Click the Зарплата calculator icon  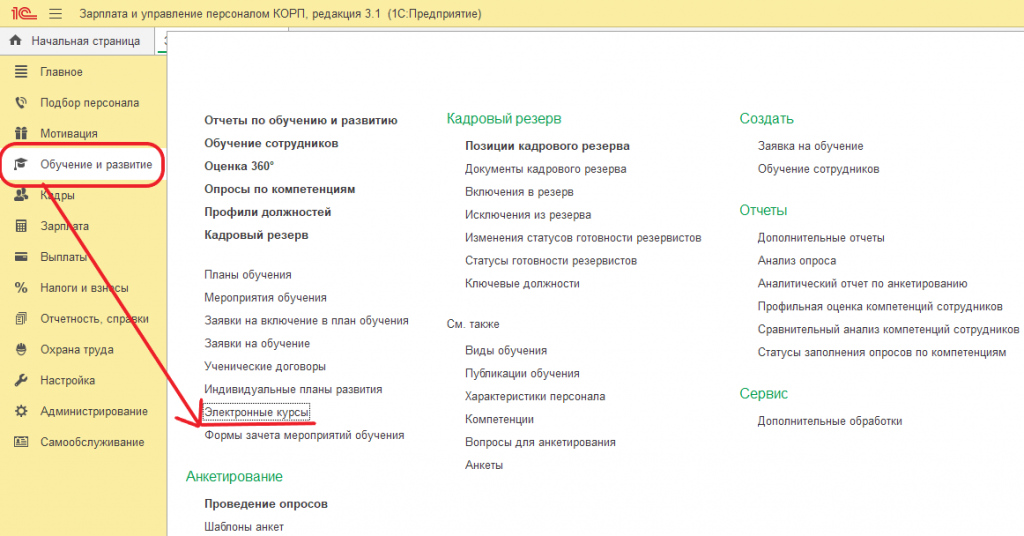pos(21,226)
